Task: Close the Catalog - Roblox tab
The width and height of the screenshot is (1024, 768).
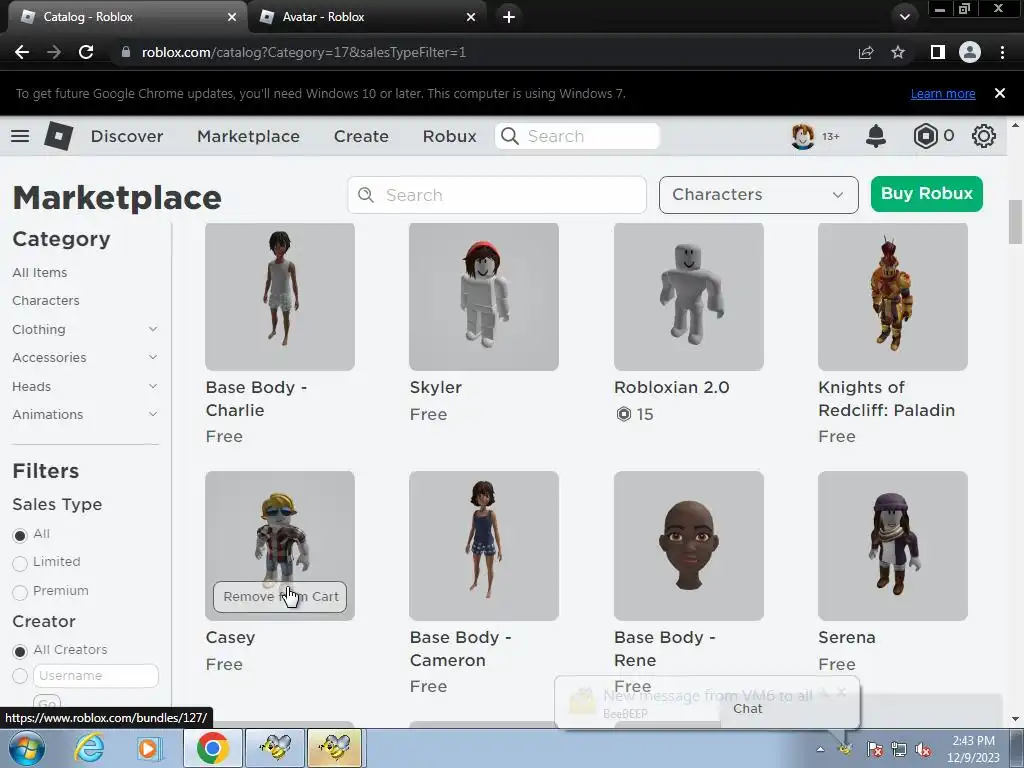Action: coord(232,17)
